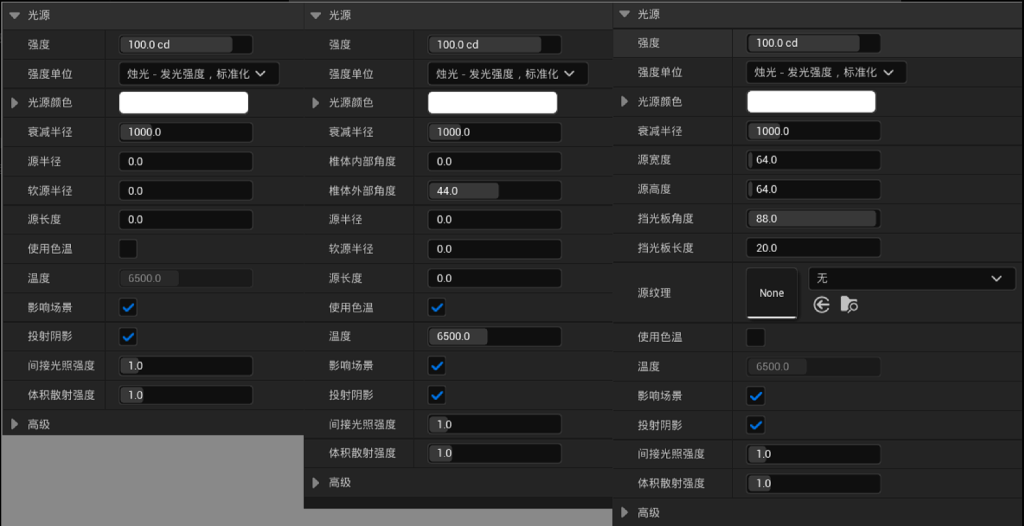
Task: Open 强度单位 dropdown in the middle panel
Action: tap(507, 73)
